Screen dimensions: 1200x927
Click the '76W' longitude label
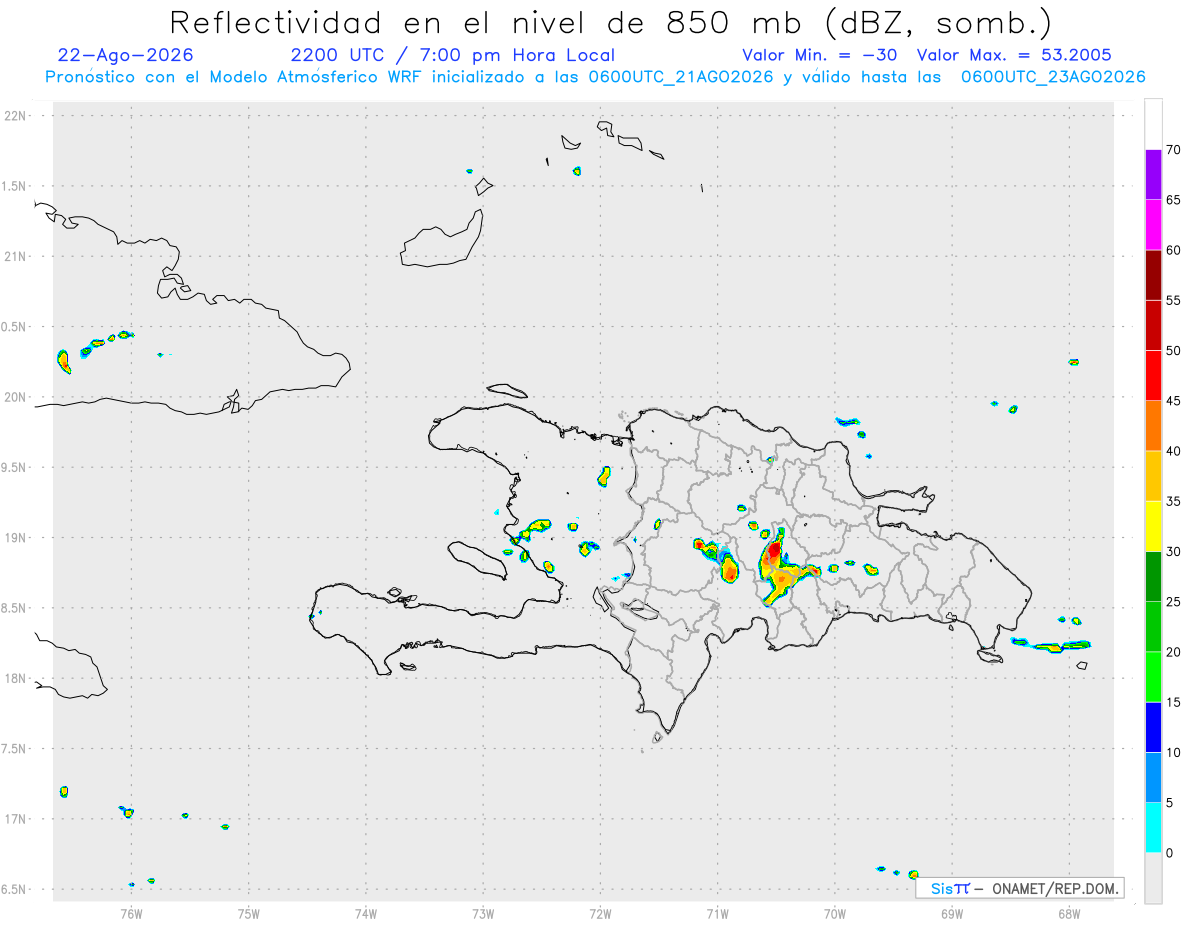[131, 914]
